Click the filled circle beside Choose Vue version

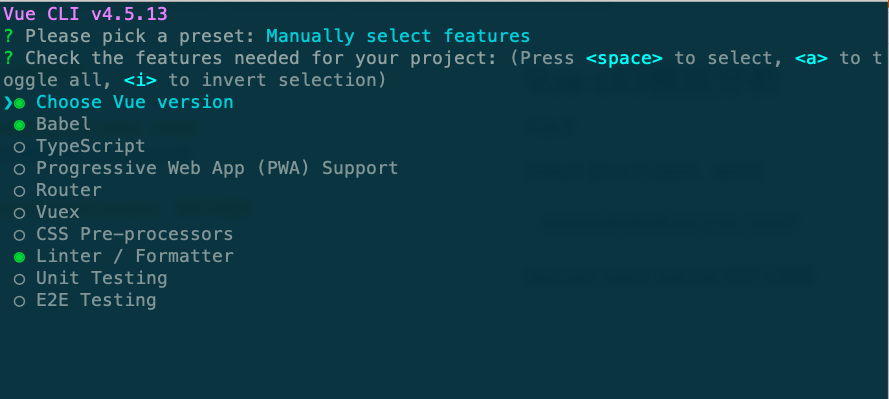tap(20, 103)
